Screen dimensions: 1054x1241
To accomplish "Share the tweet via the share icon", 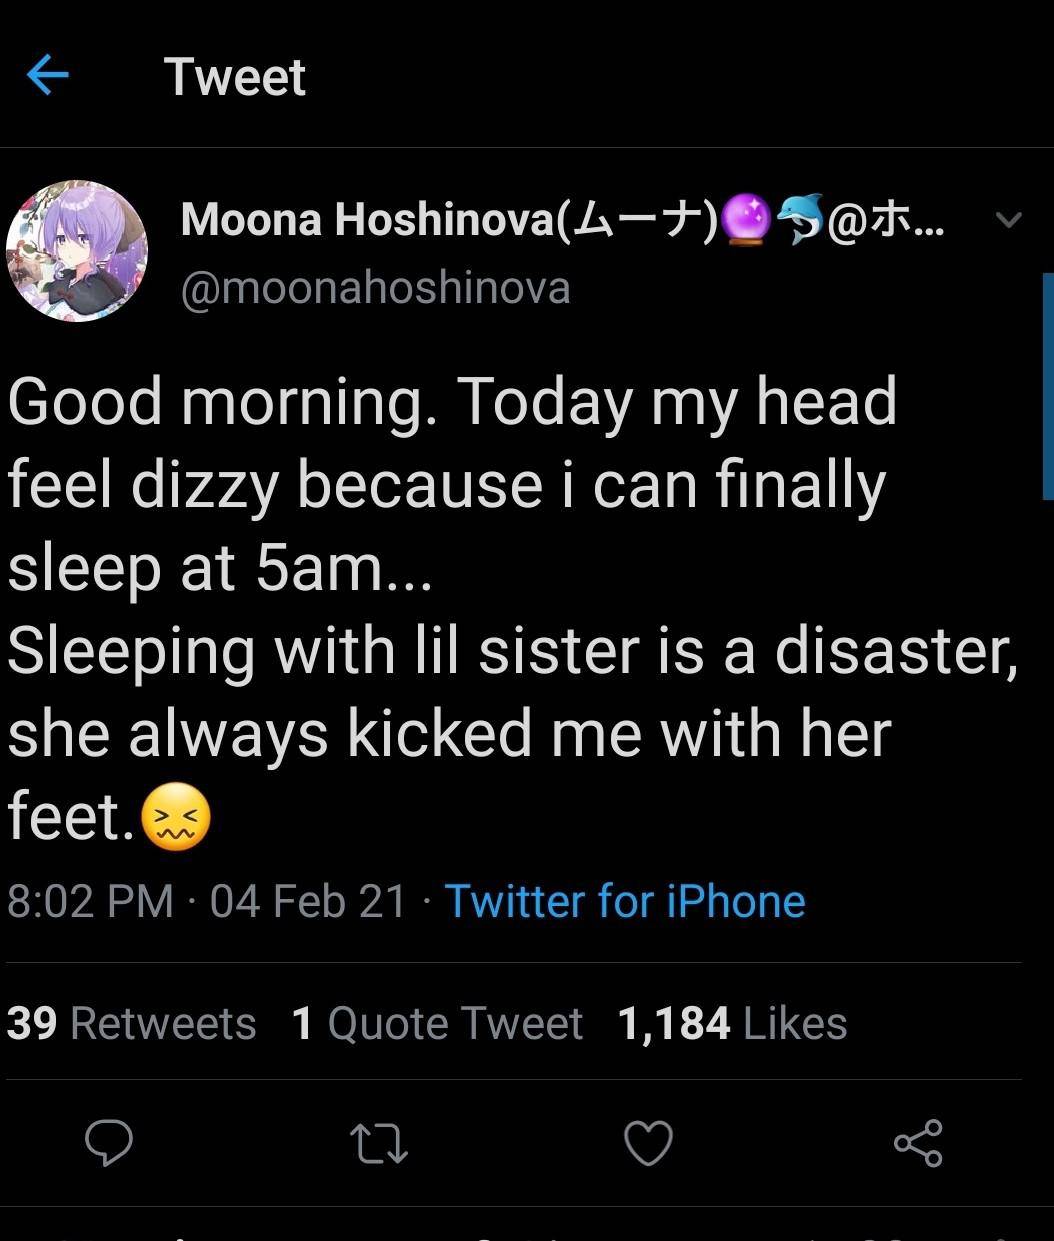I will pos(918,1145).
